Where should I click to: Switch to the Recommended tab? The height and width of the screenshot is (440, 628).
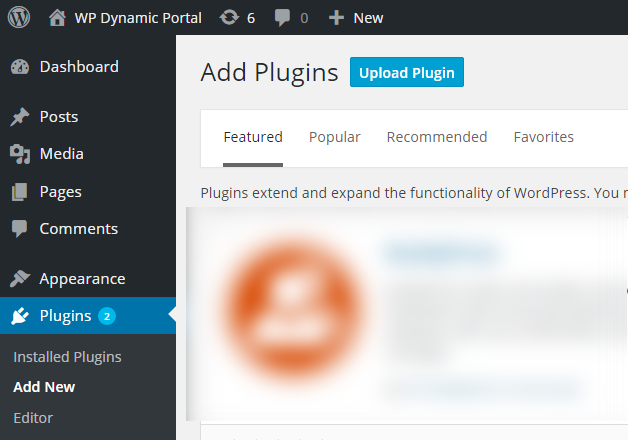pos(436,137)
